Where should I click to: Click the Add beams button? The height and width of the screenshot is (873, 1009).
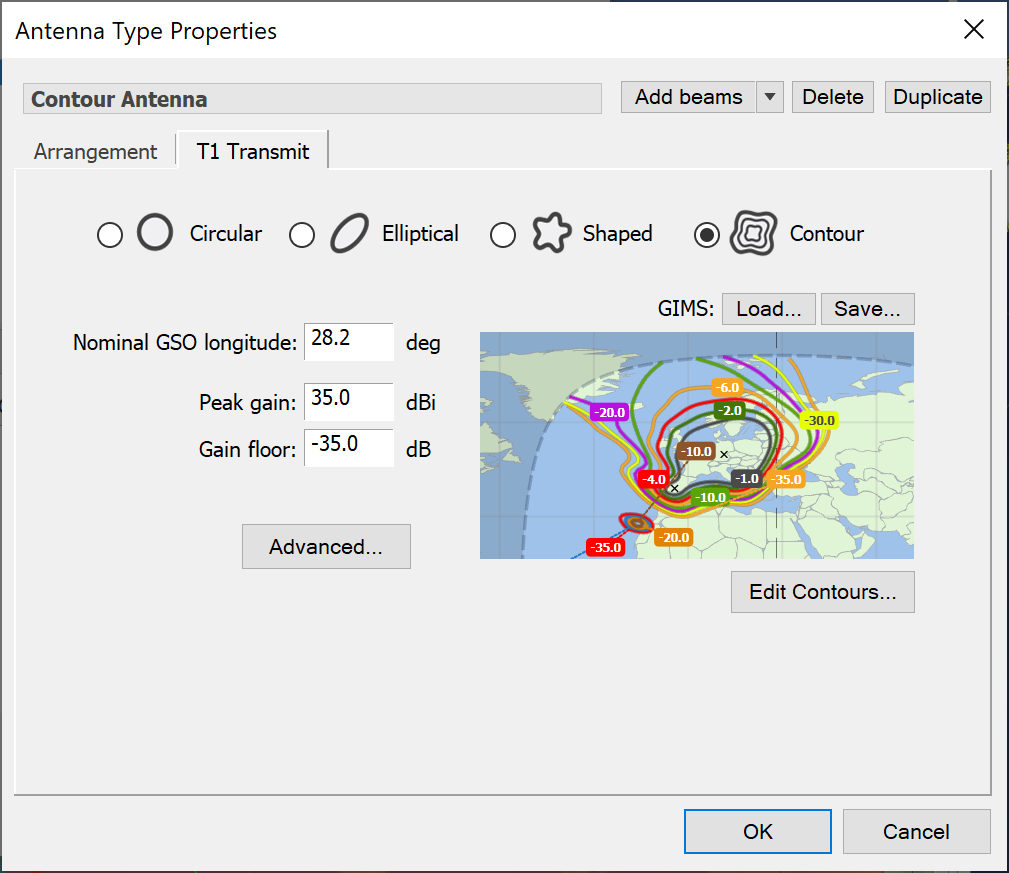click(x=688, y=97)
